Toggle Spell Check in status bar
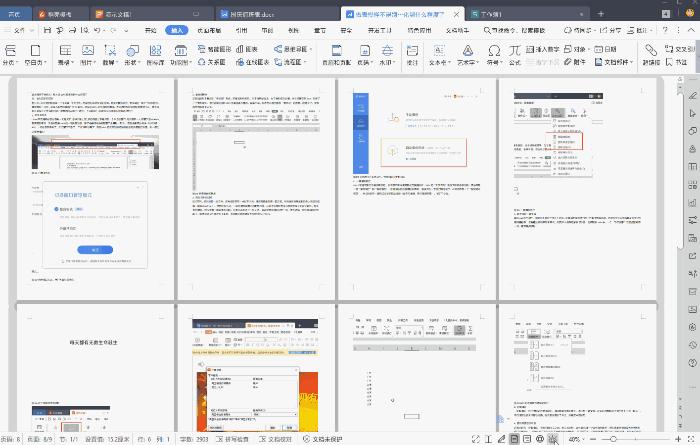 click(232, 439)
